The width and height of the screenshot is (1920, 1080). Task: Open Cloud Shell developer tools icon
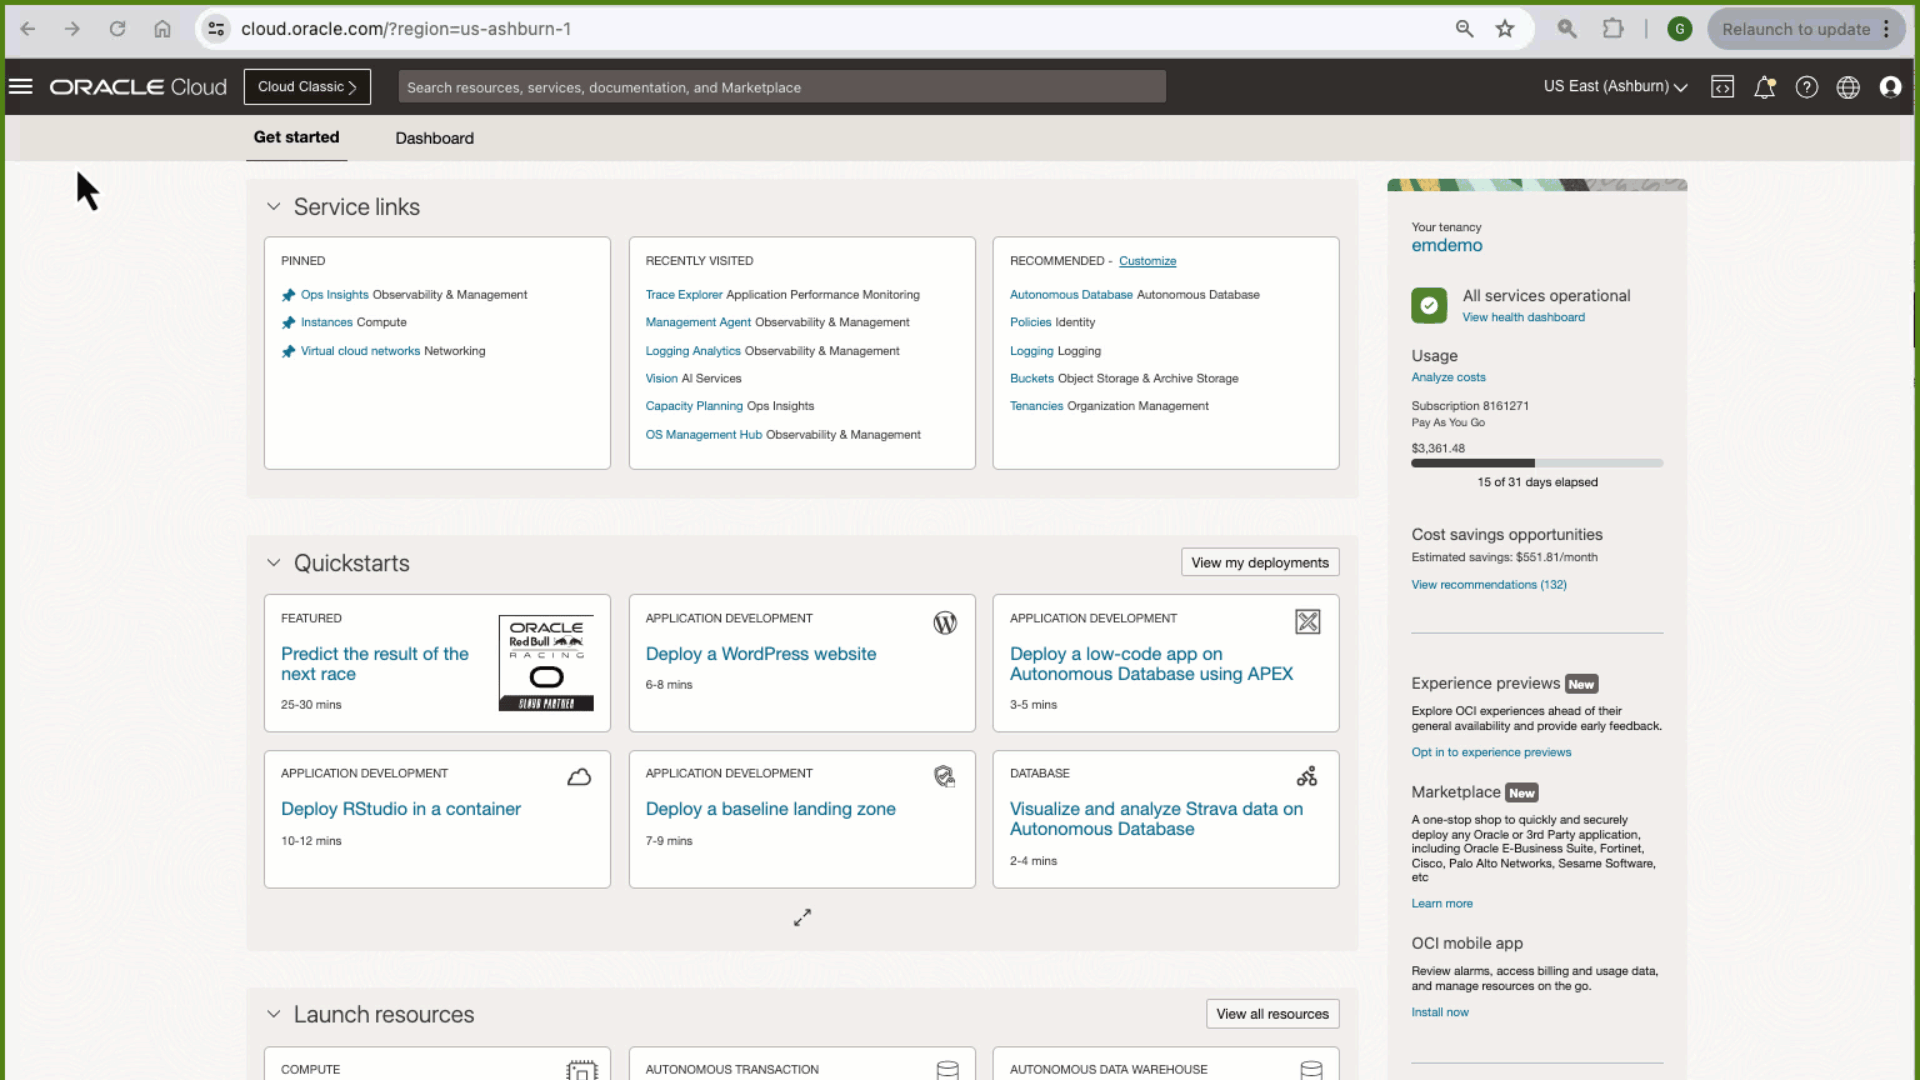click(x=1722, y=87)
